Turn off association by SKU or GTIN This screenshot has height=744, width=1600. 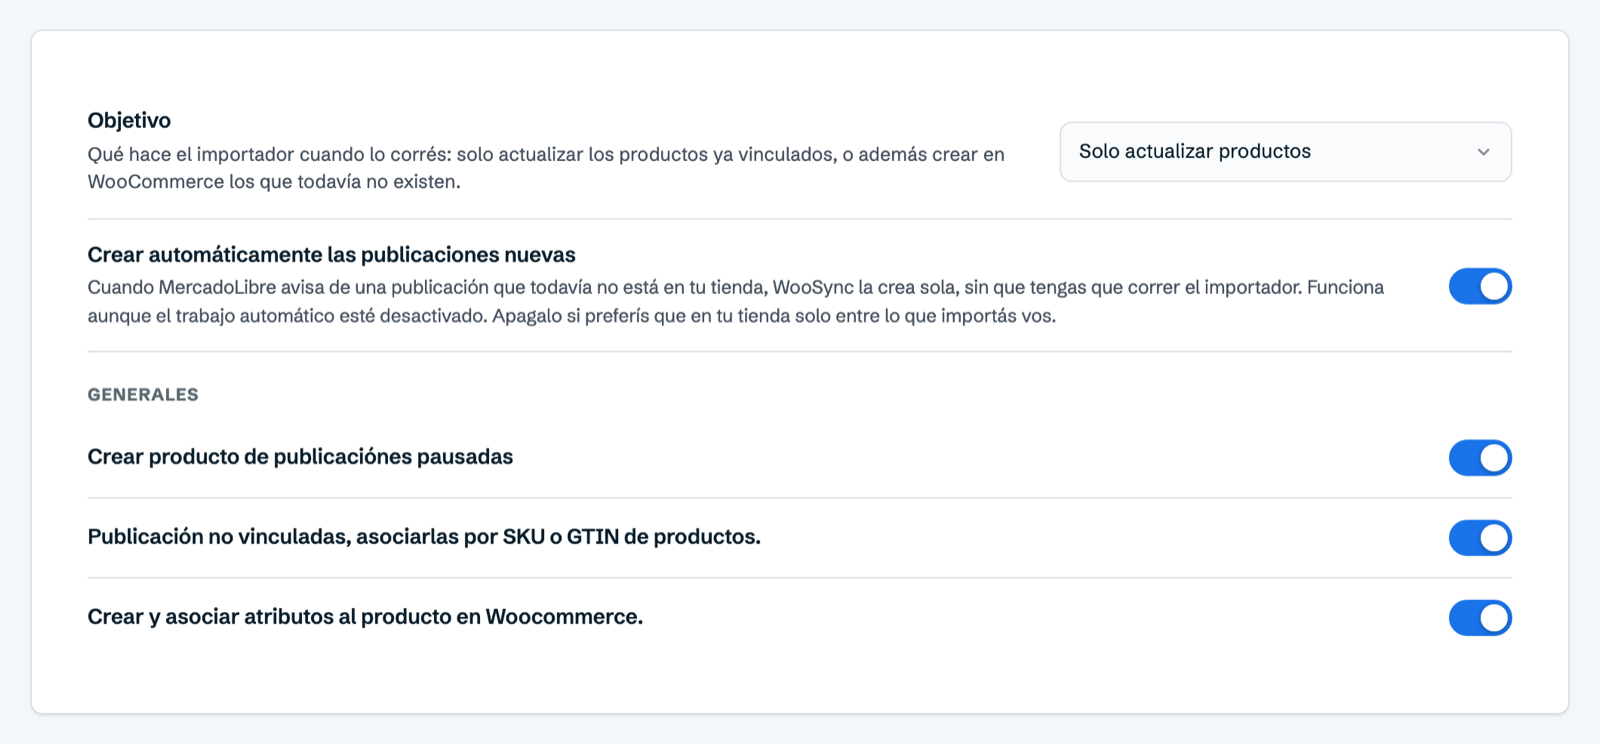[x=1480, y=538]
